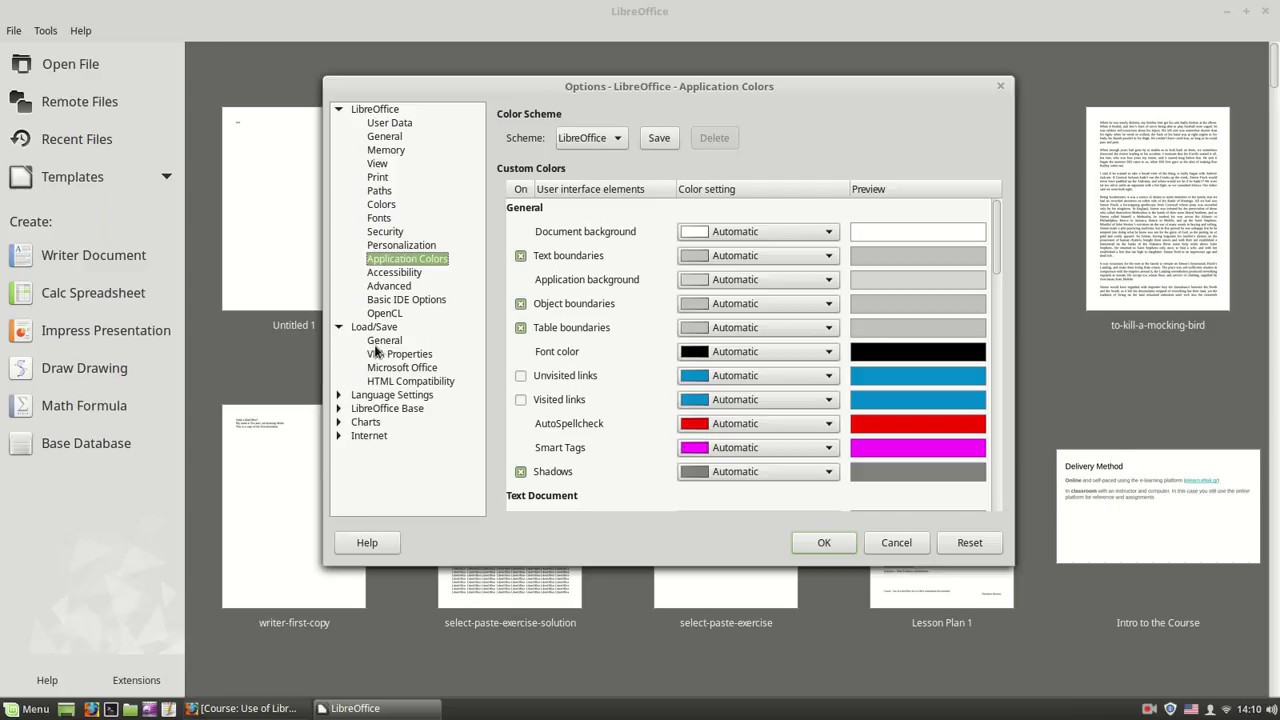Click the screen recorder tray icon
The width and height of the screenshot is (1280, 720).
pyautogui.click(x=1150, y=709)
